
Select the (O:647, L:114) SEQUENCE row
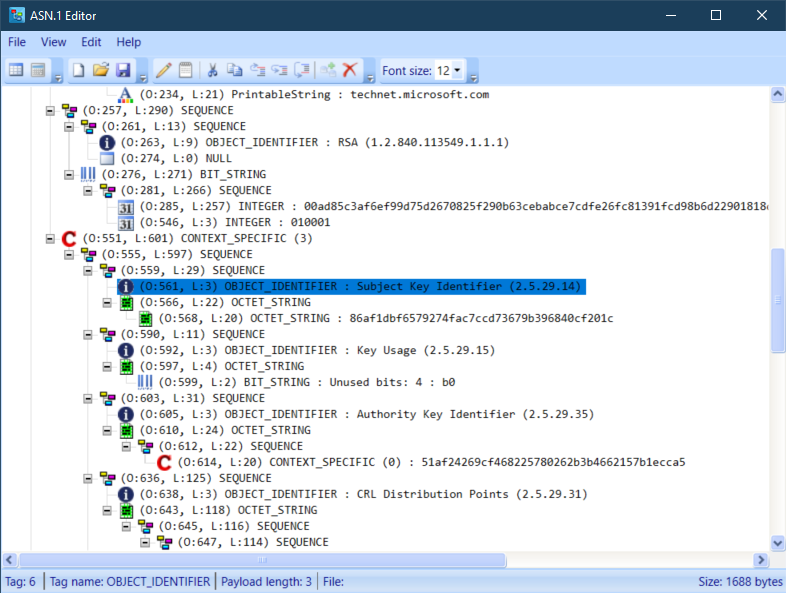click(x=253, y=542)
